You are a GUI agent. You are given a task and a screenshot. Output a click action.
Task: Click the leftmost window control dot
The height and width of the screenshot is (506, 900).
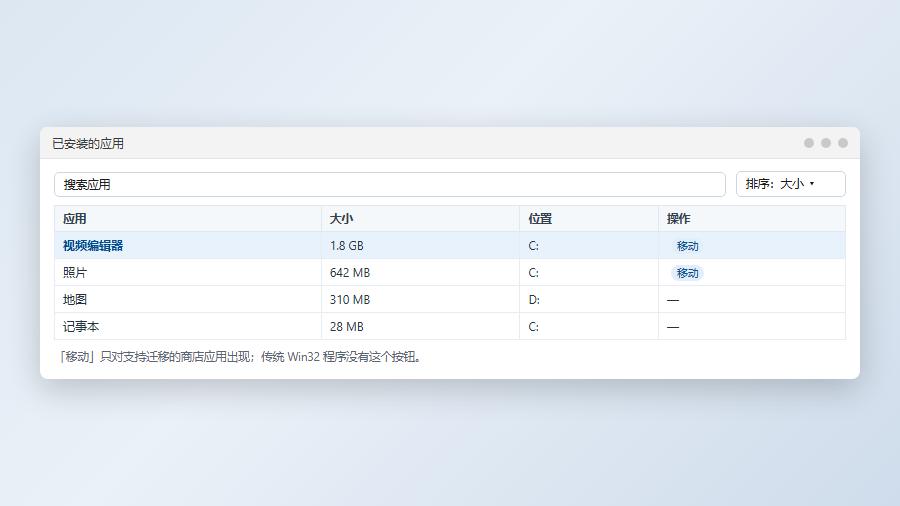click(x=809, y=143)
